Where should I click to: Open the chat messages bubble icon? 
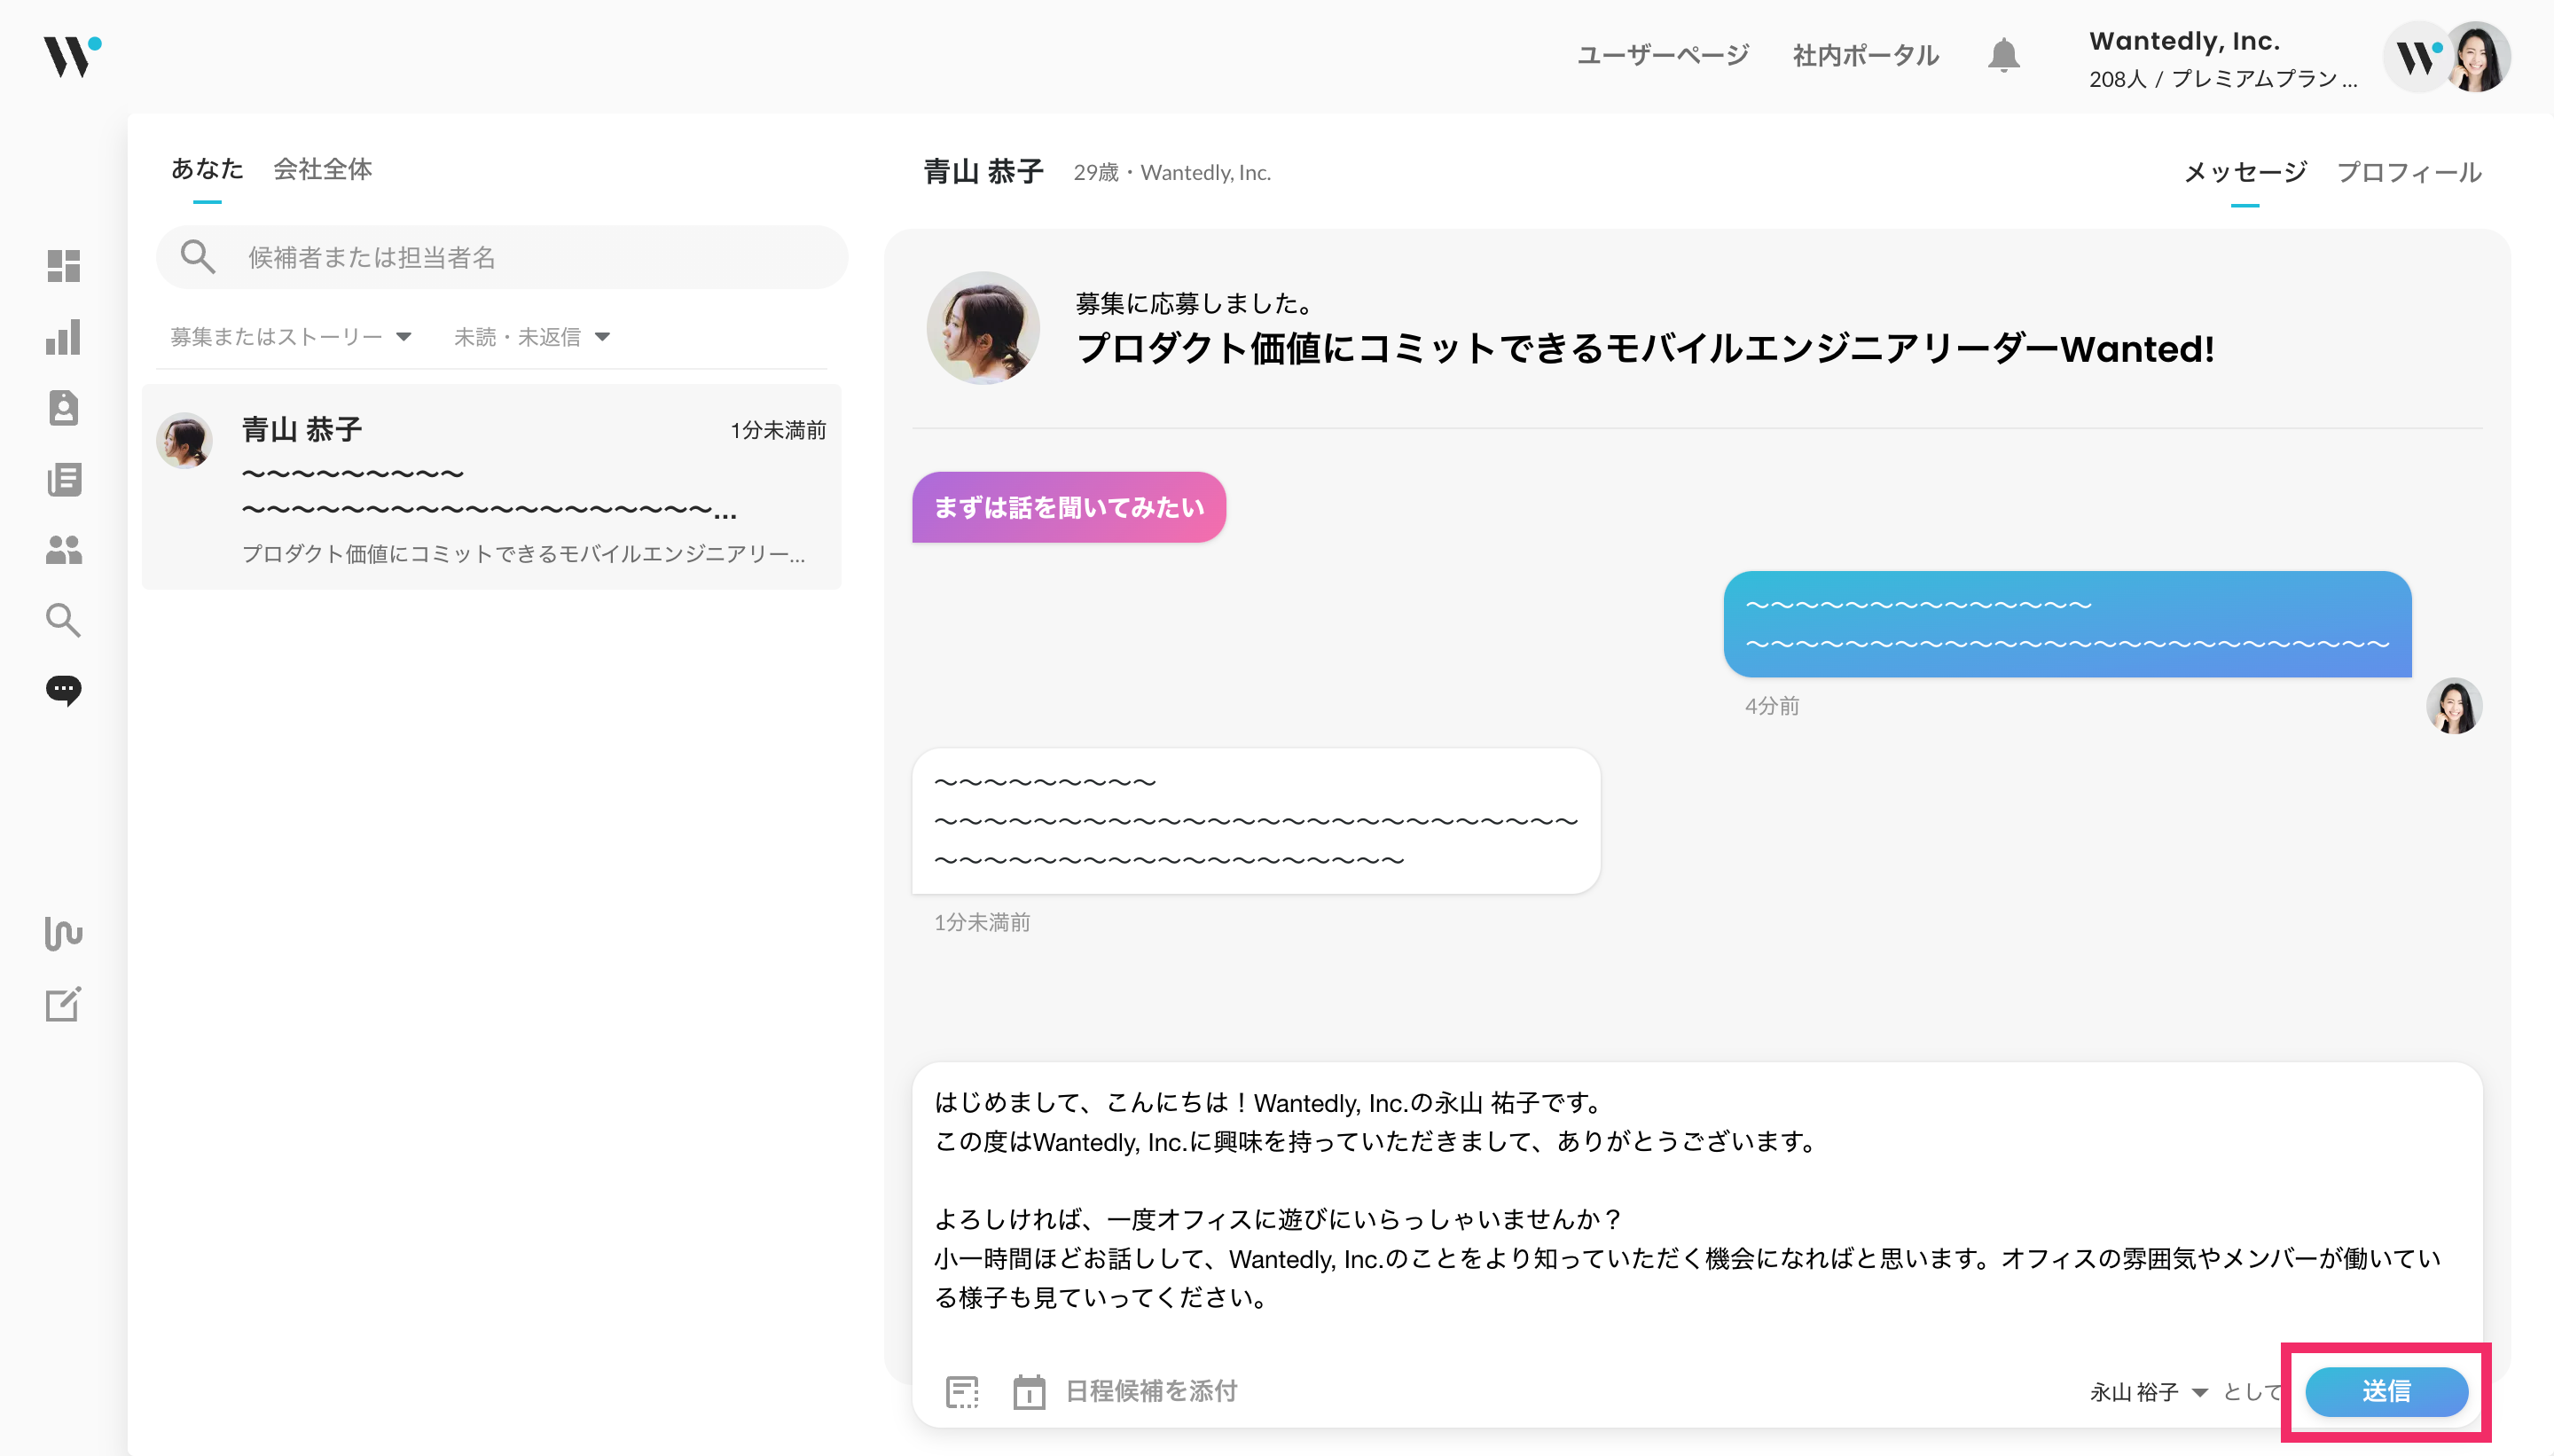click(63, 691)
